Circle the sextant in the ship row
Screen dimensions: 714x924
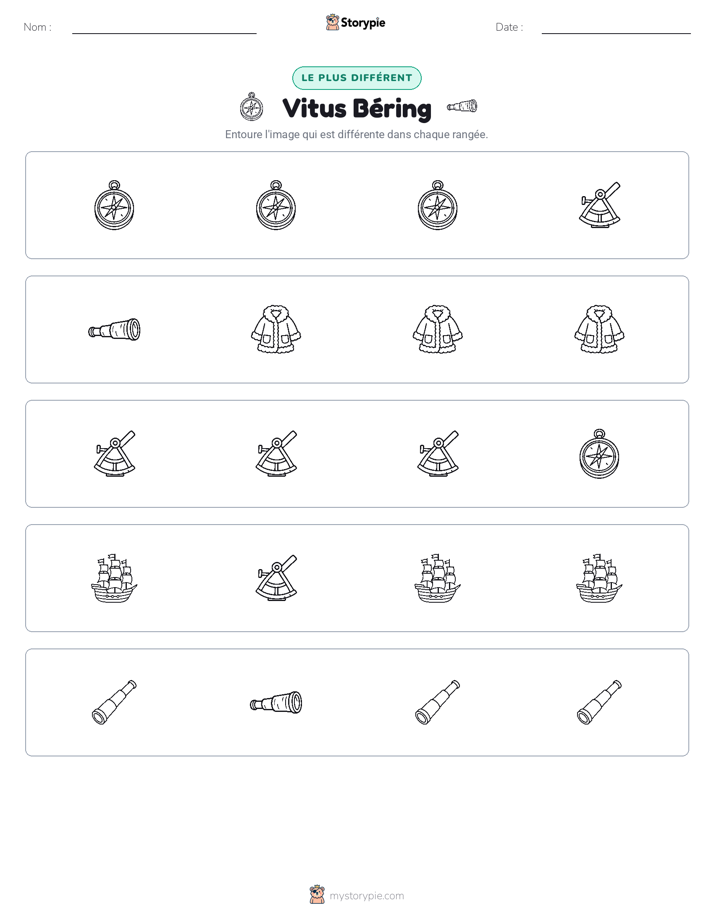click(276, 578)
